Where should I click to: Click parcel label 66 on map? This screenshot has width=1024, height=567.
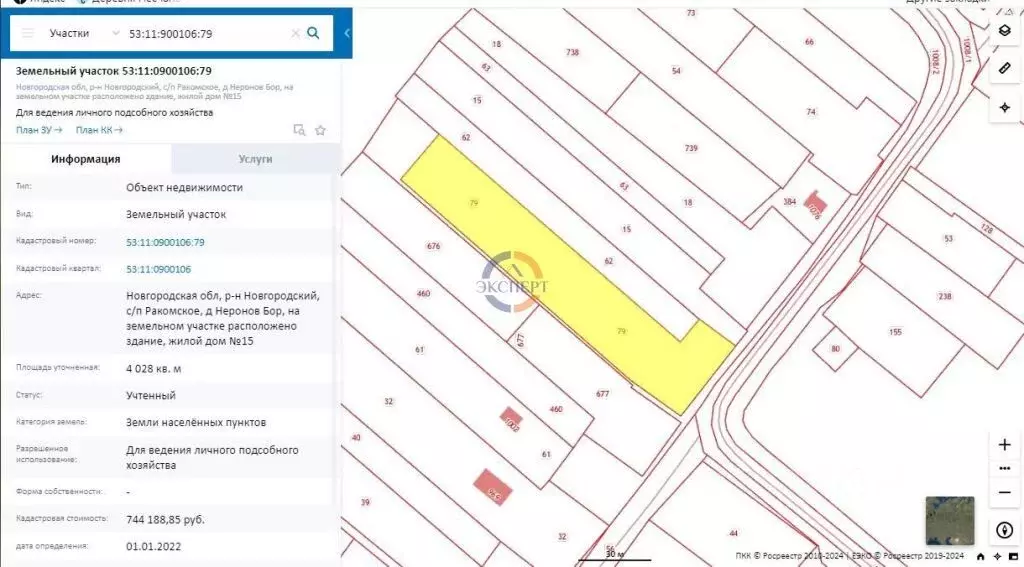[x=809, y=42]
